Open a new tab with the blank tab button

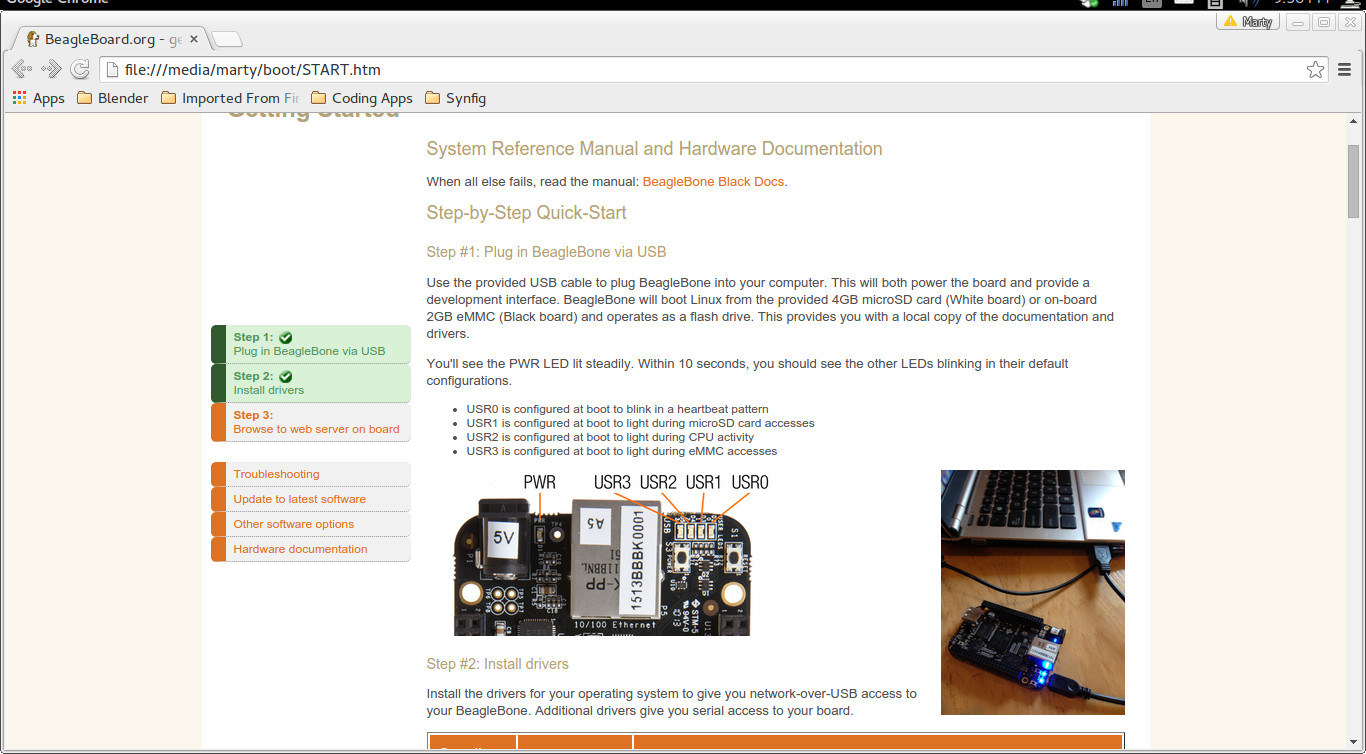pyautogui.click(x=227, y=40)
